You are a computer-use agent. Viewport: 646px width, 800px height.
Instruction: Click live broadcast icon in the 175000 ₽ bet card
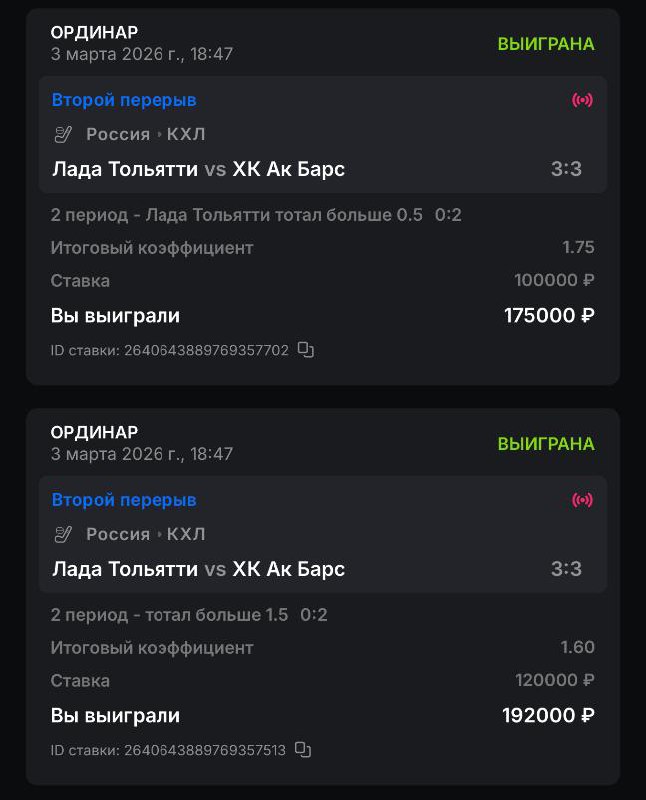[582, 100]
